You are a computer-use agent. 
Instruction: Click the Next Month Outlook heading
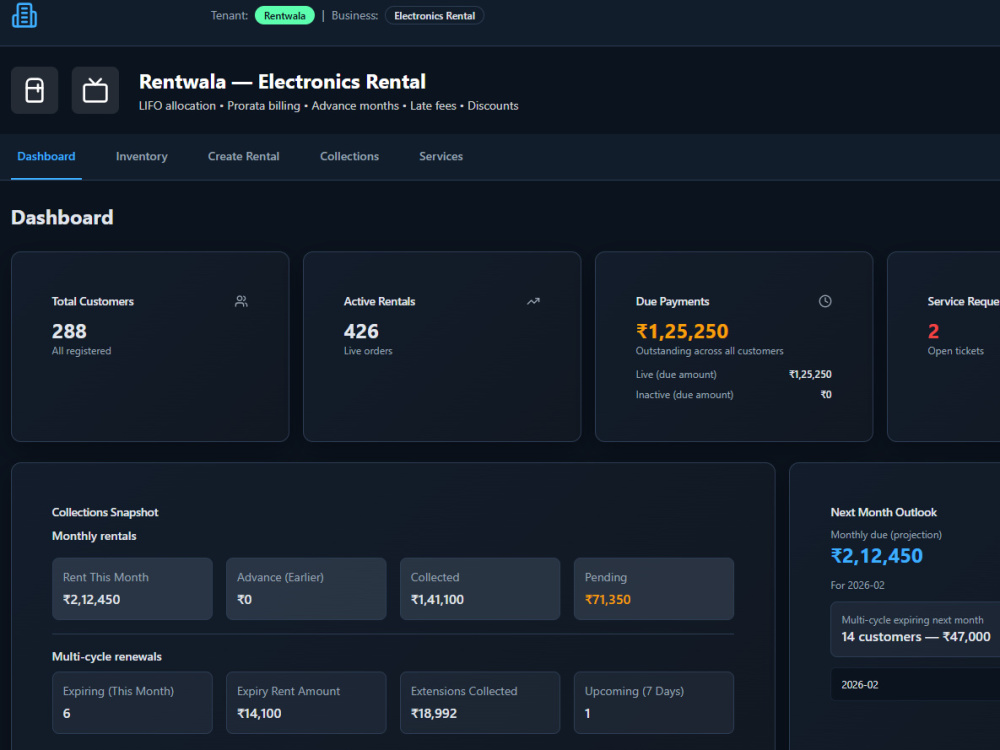(x=883, y=512)
